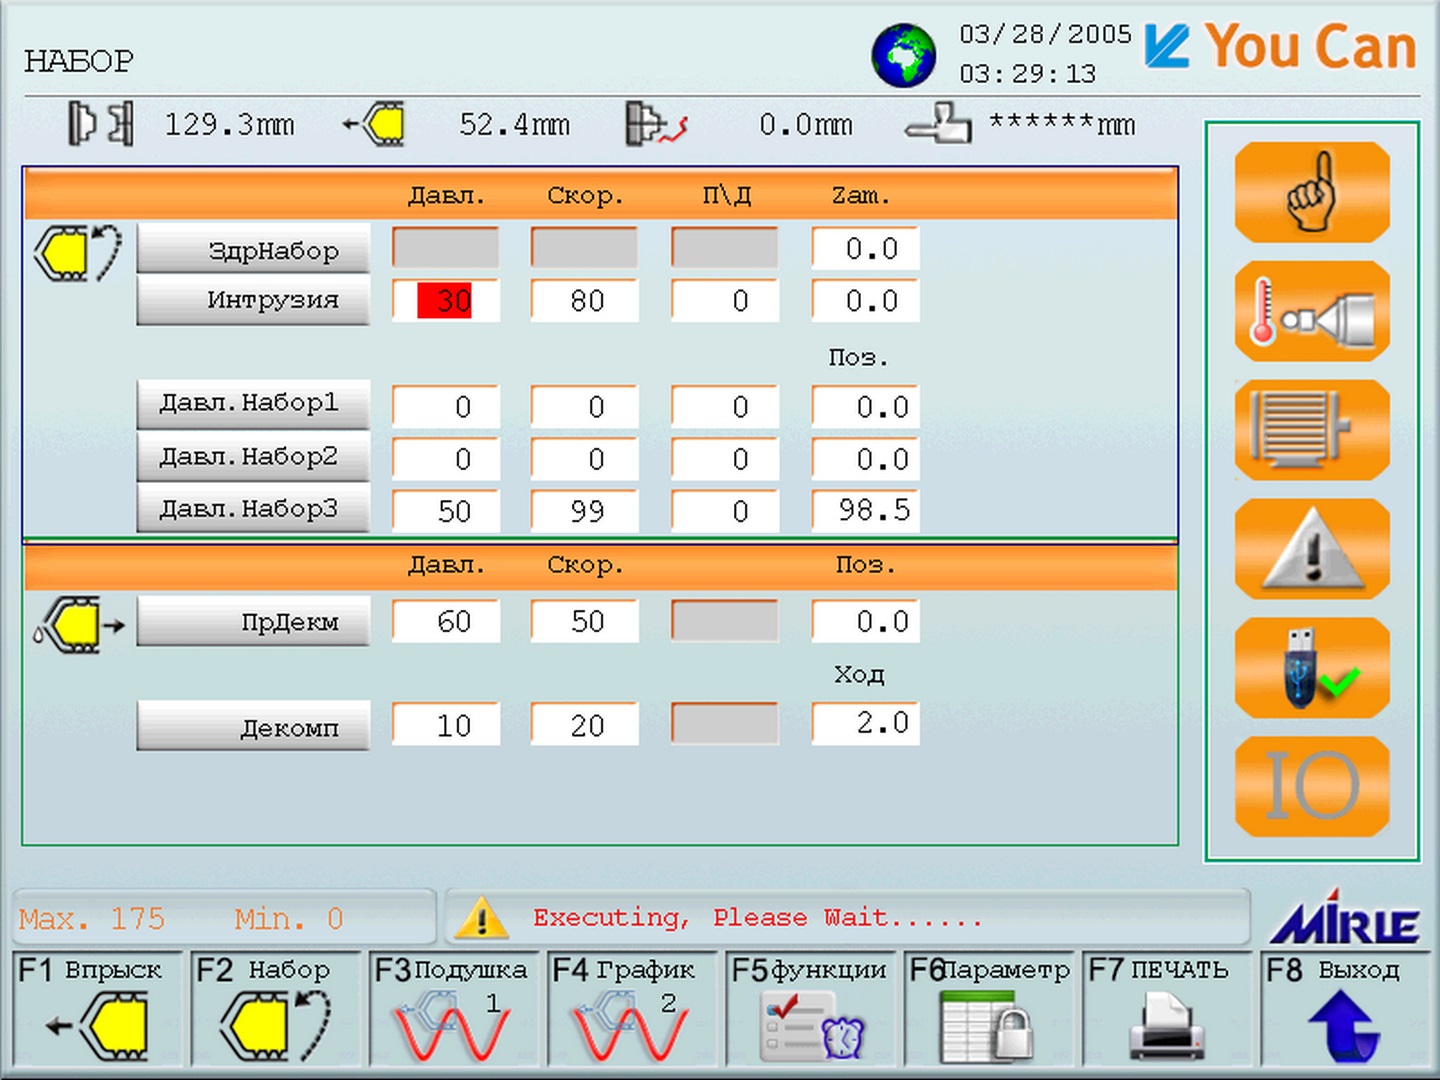Open F4 График graph 2
Viewport: 1440px width, 1080px height.
point(631,1008)
